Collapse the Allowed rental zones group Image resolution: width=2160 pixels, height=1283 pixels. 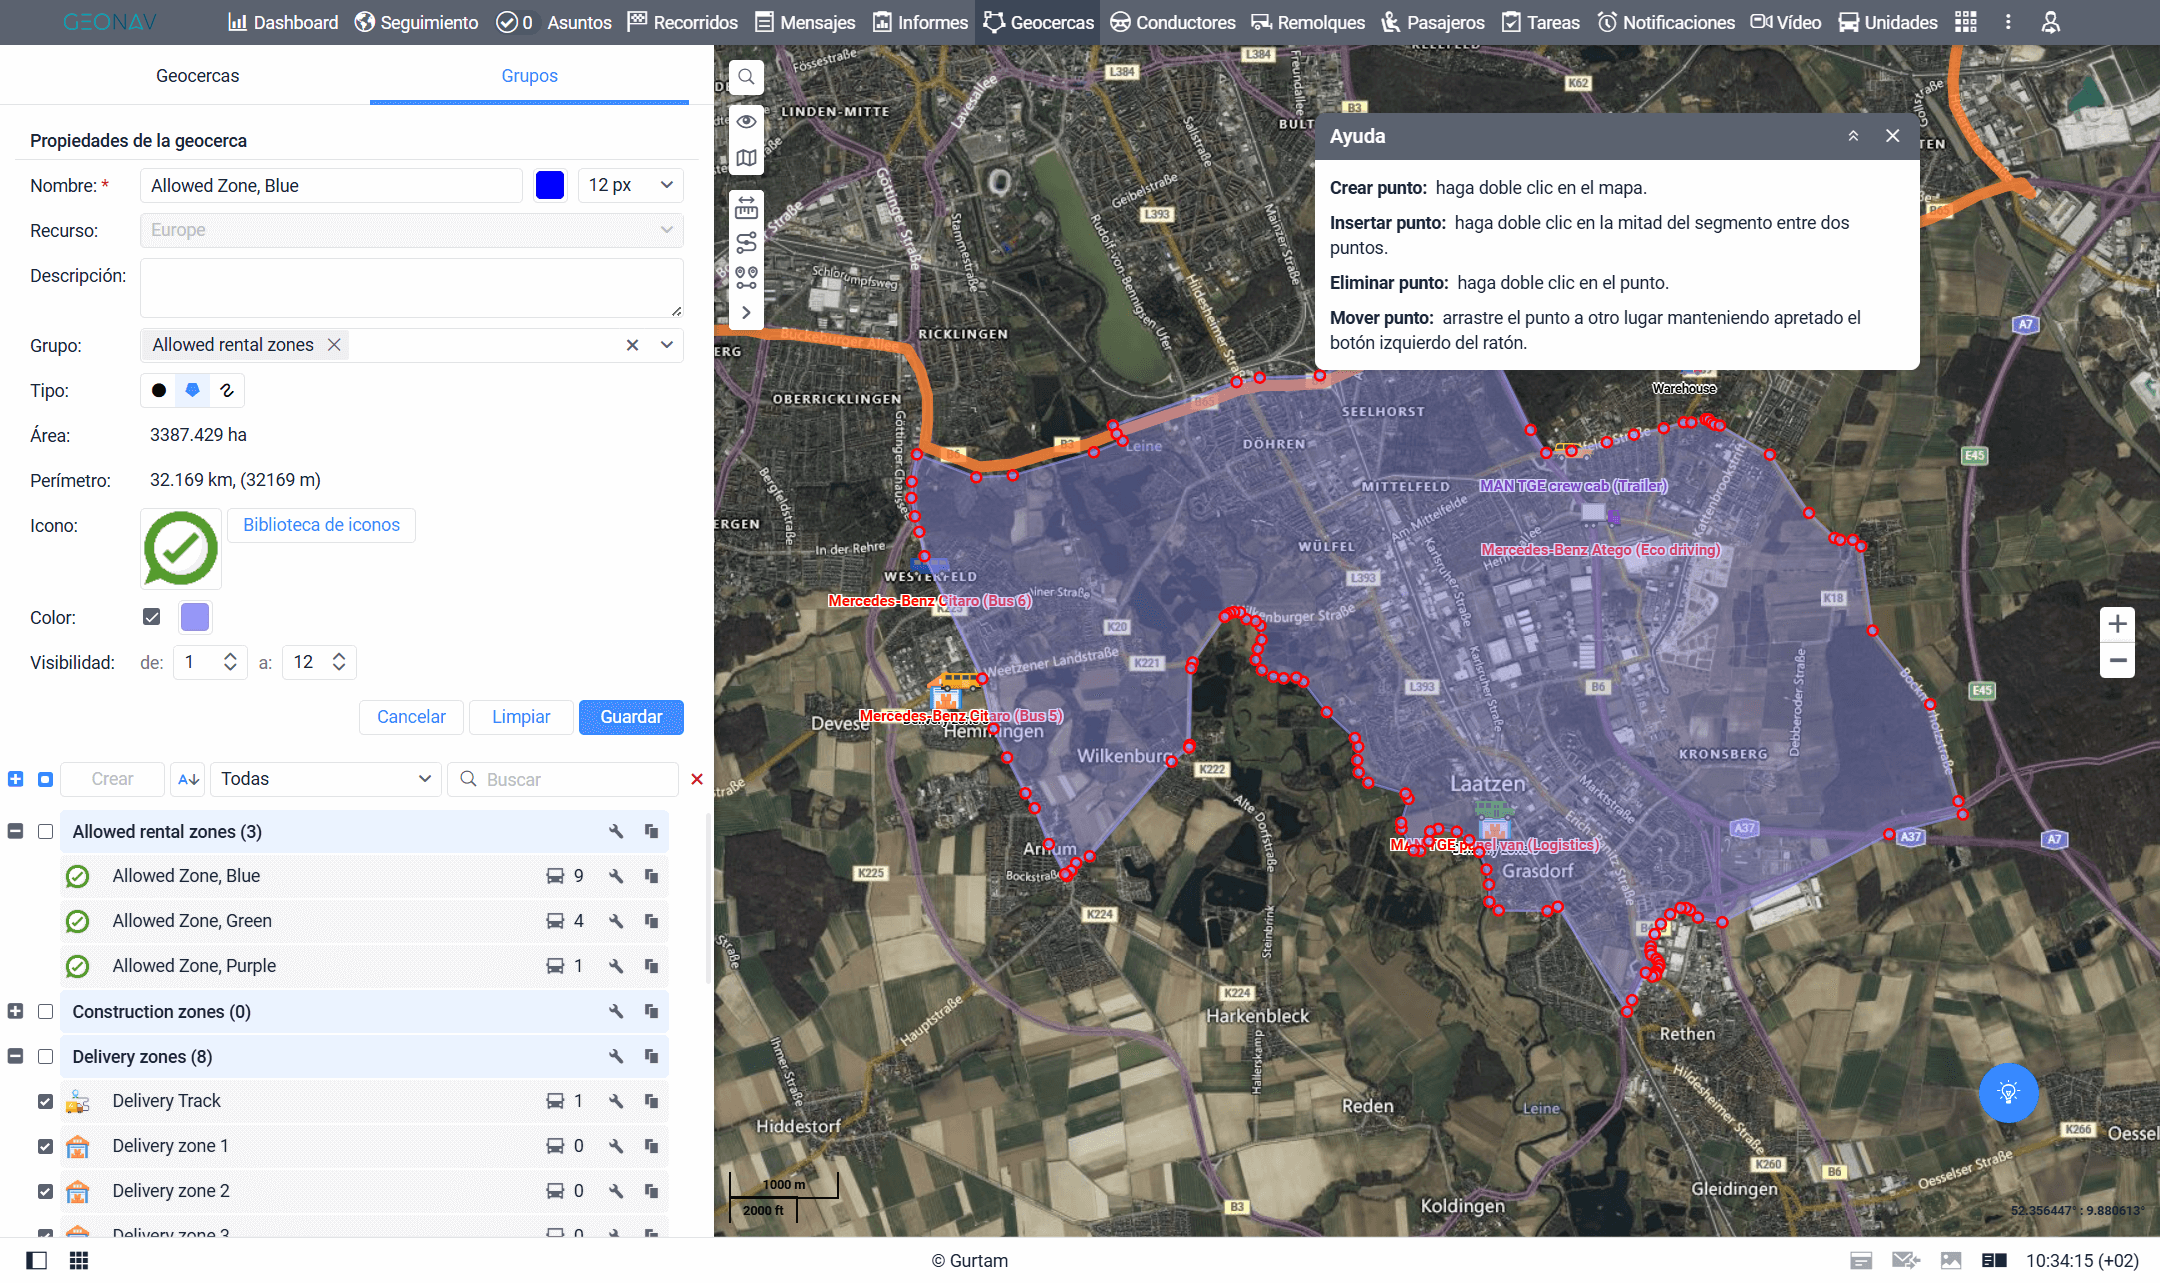[15, 832]
